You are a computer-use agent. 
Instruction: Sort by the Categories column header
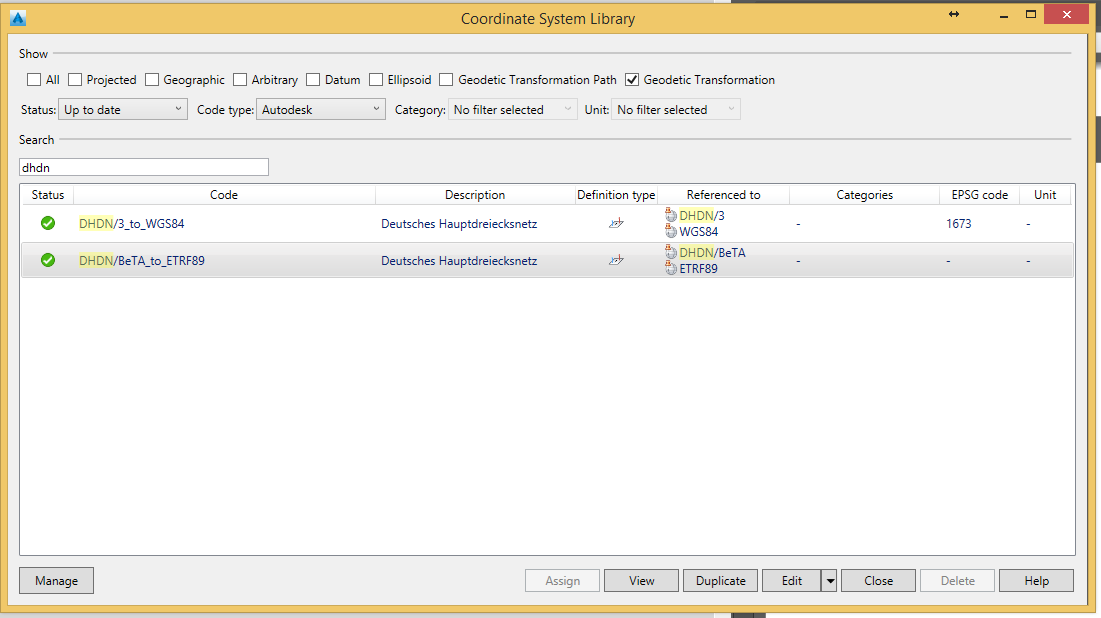864,195
